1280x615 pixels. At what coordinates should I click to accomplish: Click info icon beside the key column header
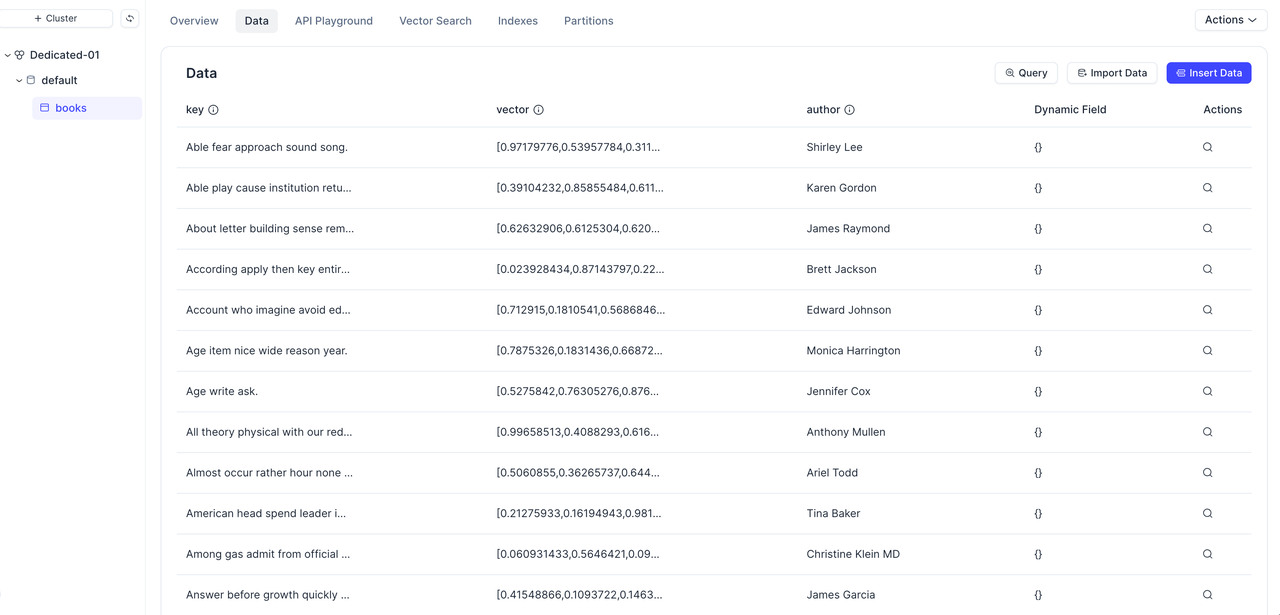pos(213,110)
